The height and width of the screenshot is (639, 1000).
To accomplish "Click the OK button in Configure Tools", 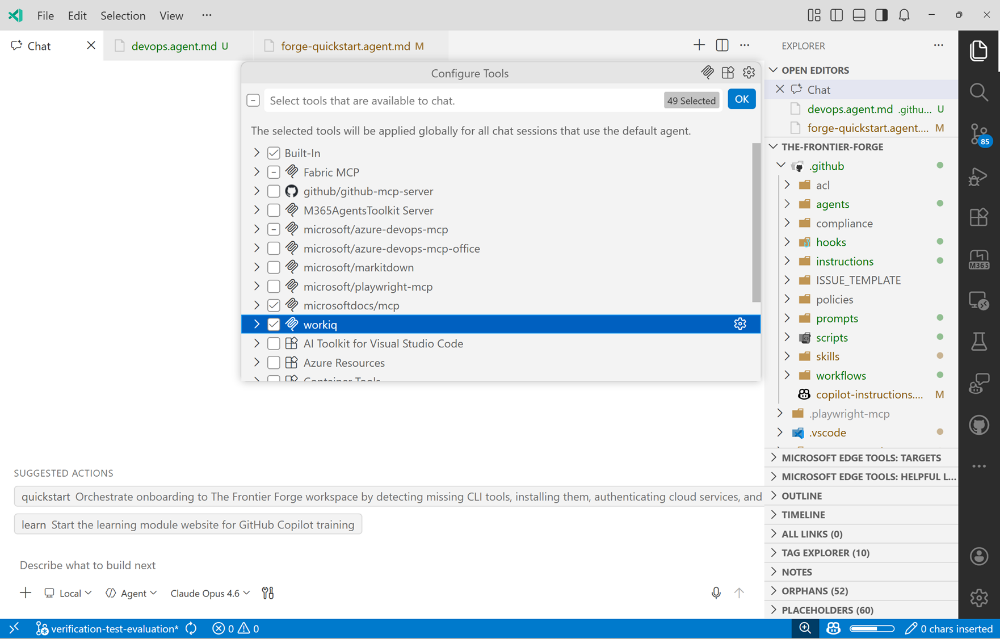I will [x=741, y=99].
